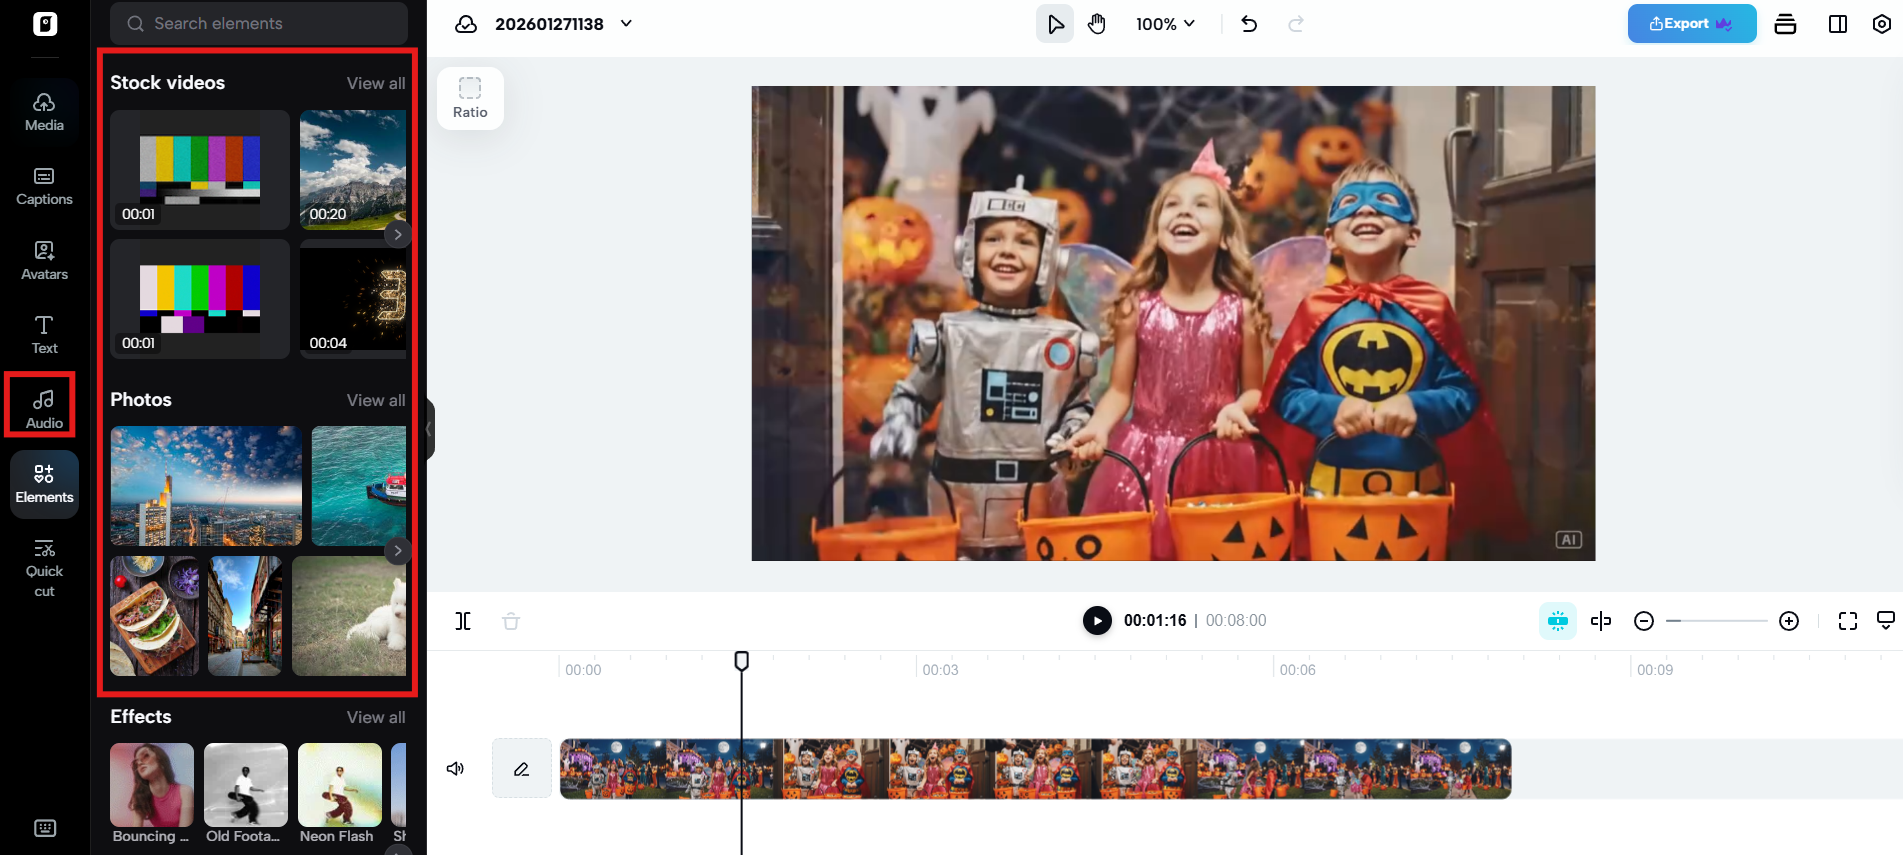The height and width of the screenshot is (855, 1903).
Task: Open the layers stack icon
Action: [1785, 24]
